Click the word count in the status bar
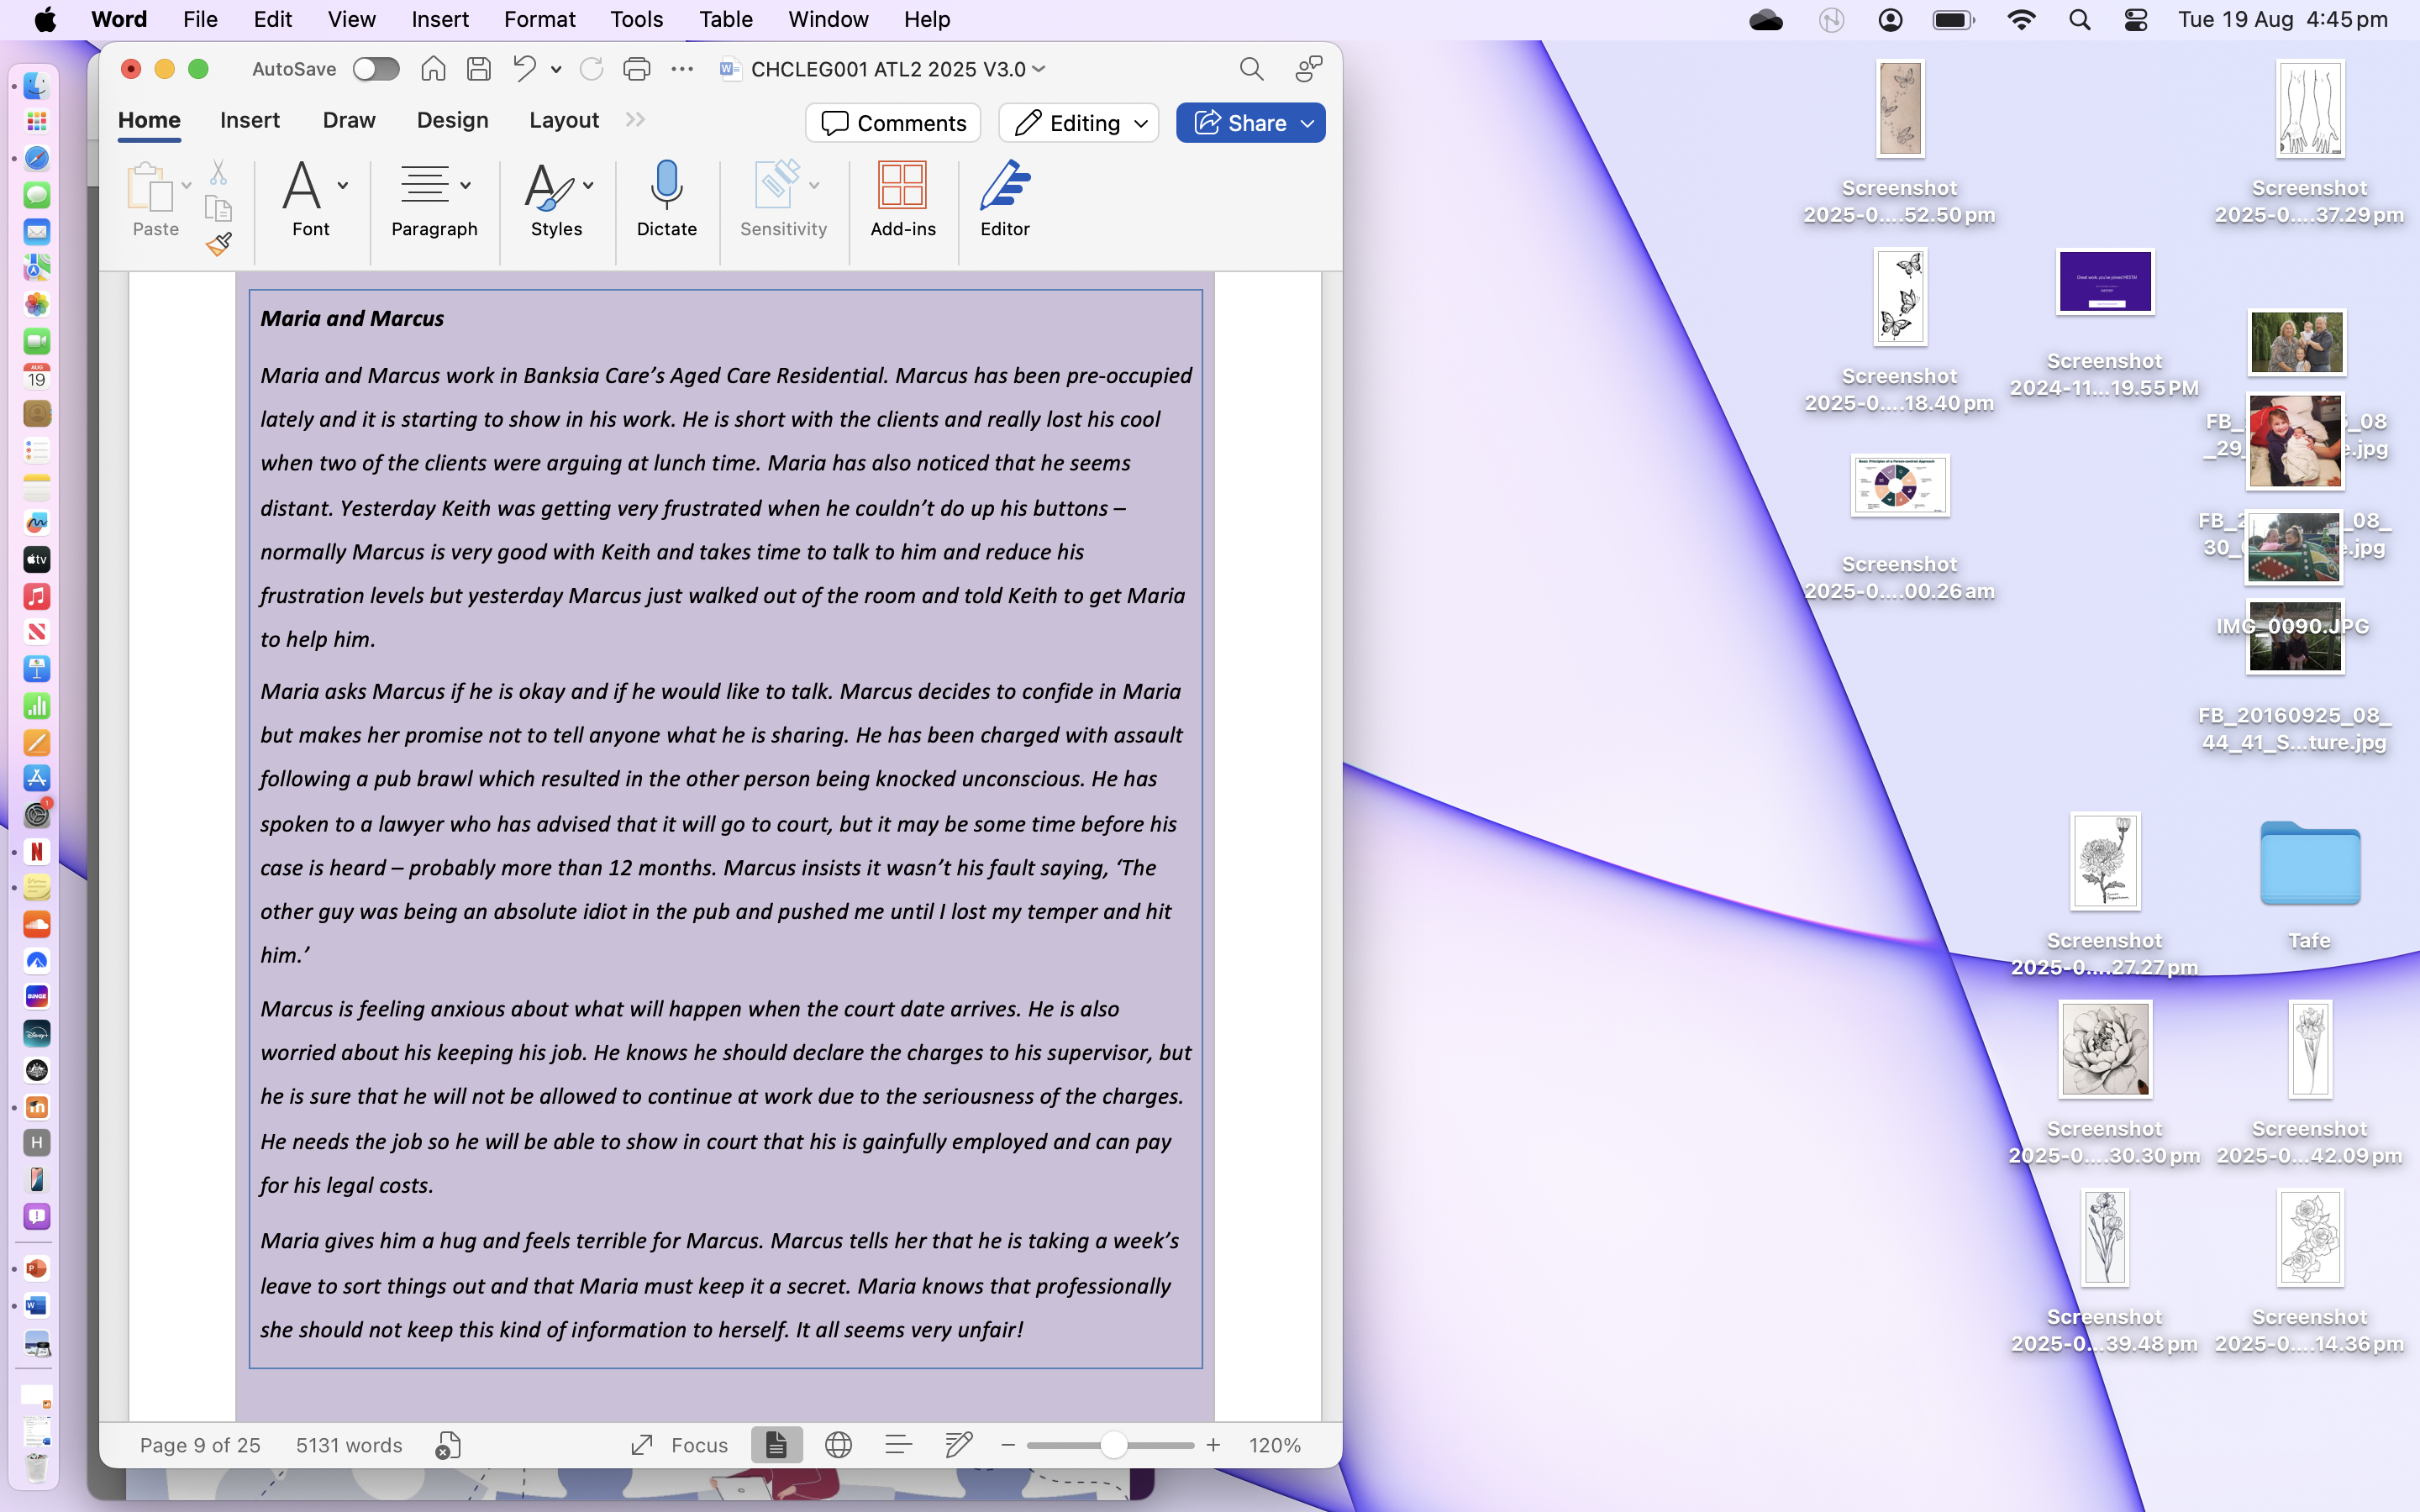The height and width of the screenshot is (1512, 2420). click(x=348, y=1445)
